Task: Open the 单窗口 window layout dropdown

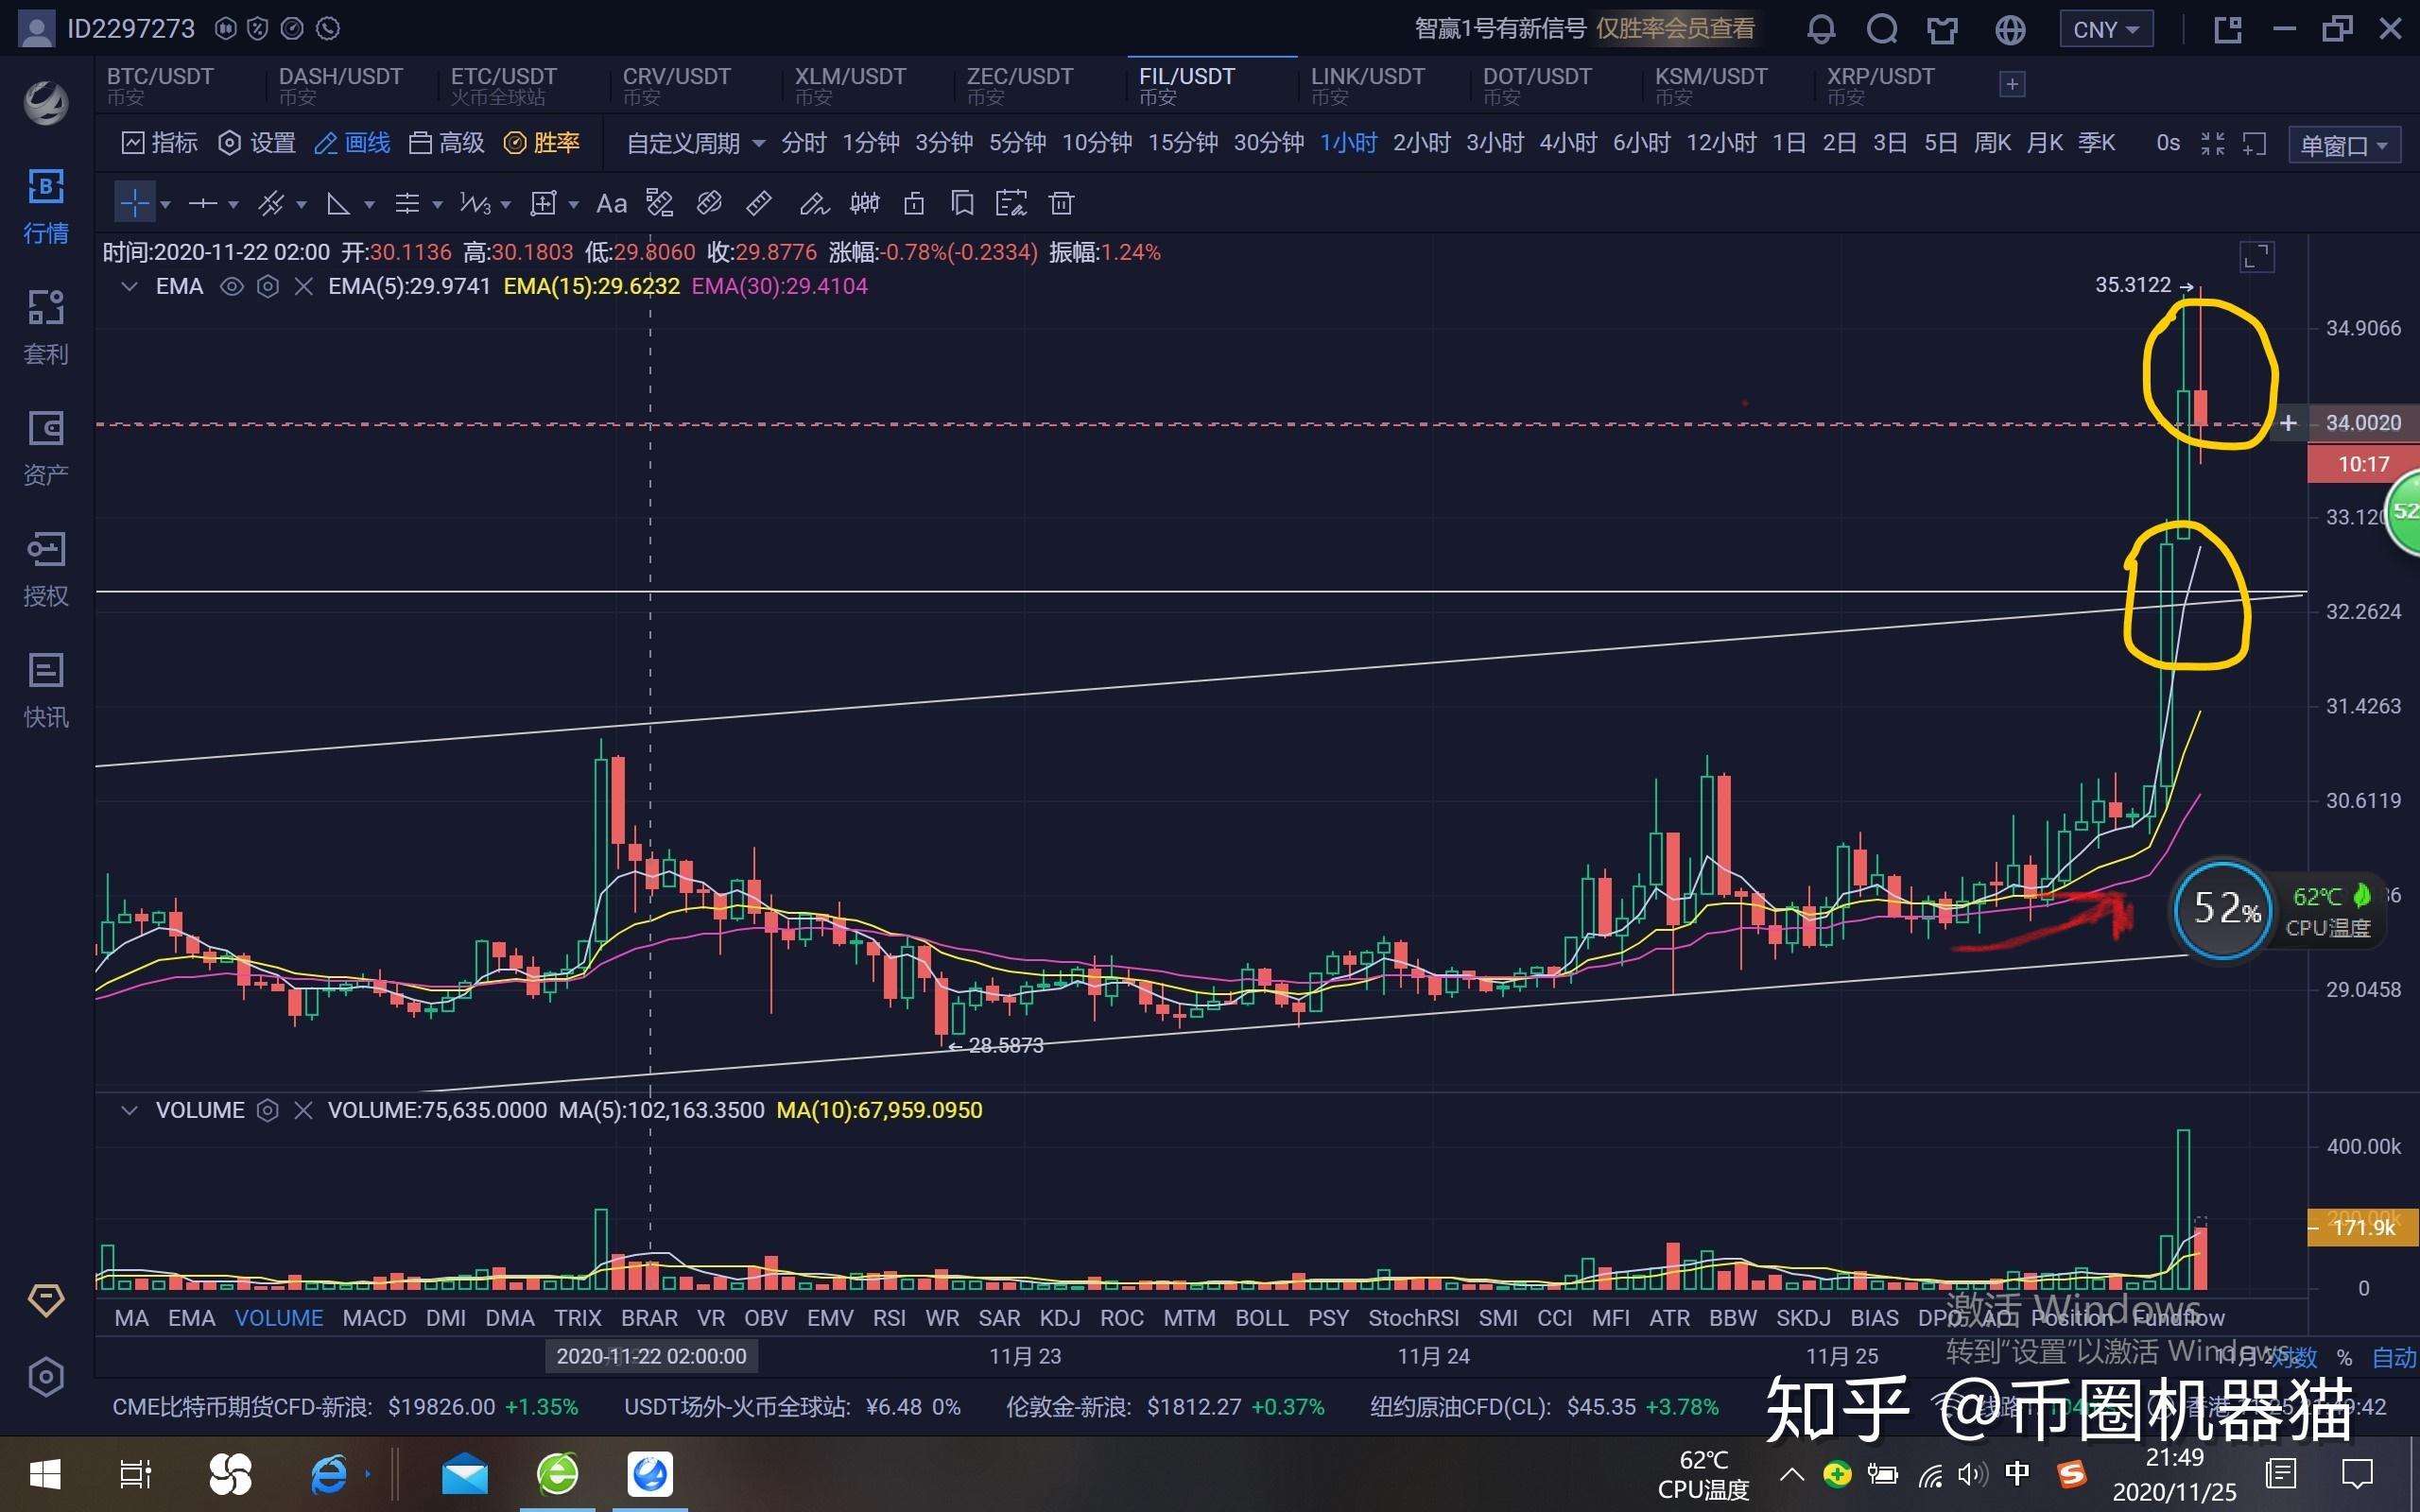Action: click(x=2344, y=145)
